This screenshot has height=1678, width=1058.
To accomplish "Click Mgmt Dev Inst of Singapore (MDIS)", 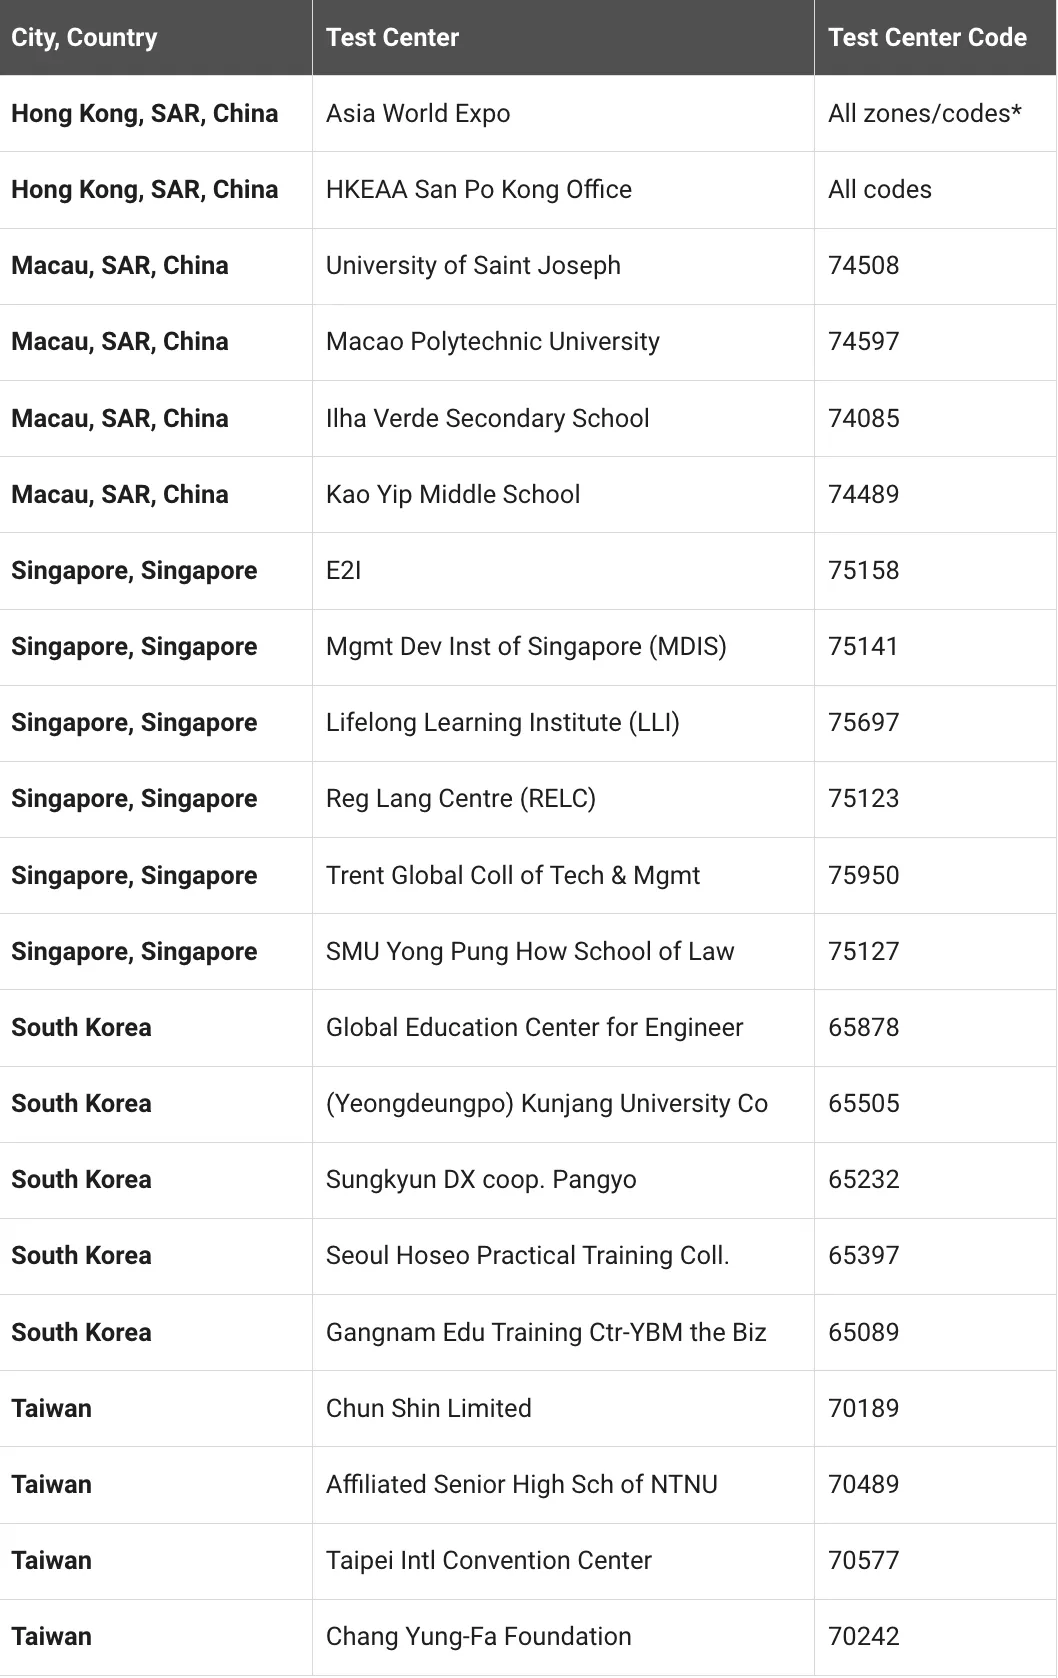I will (x=526, y=647).
